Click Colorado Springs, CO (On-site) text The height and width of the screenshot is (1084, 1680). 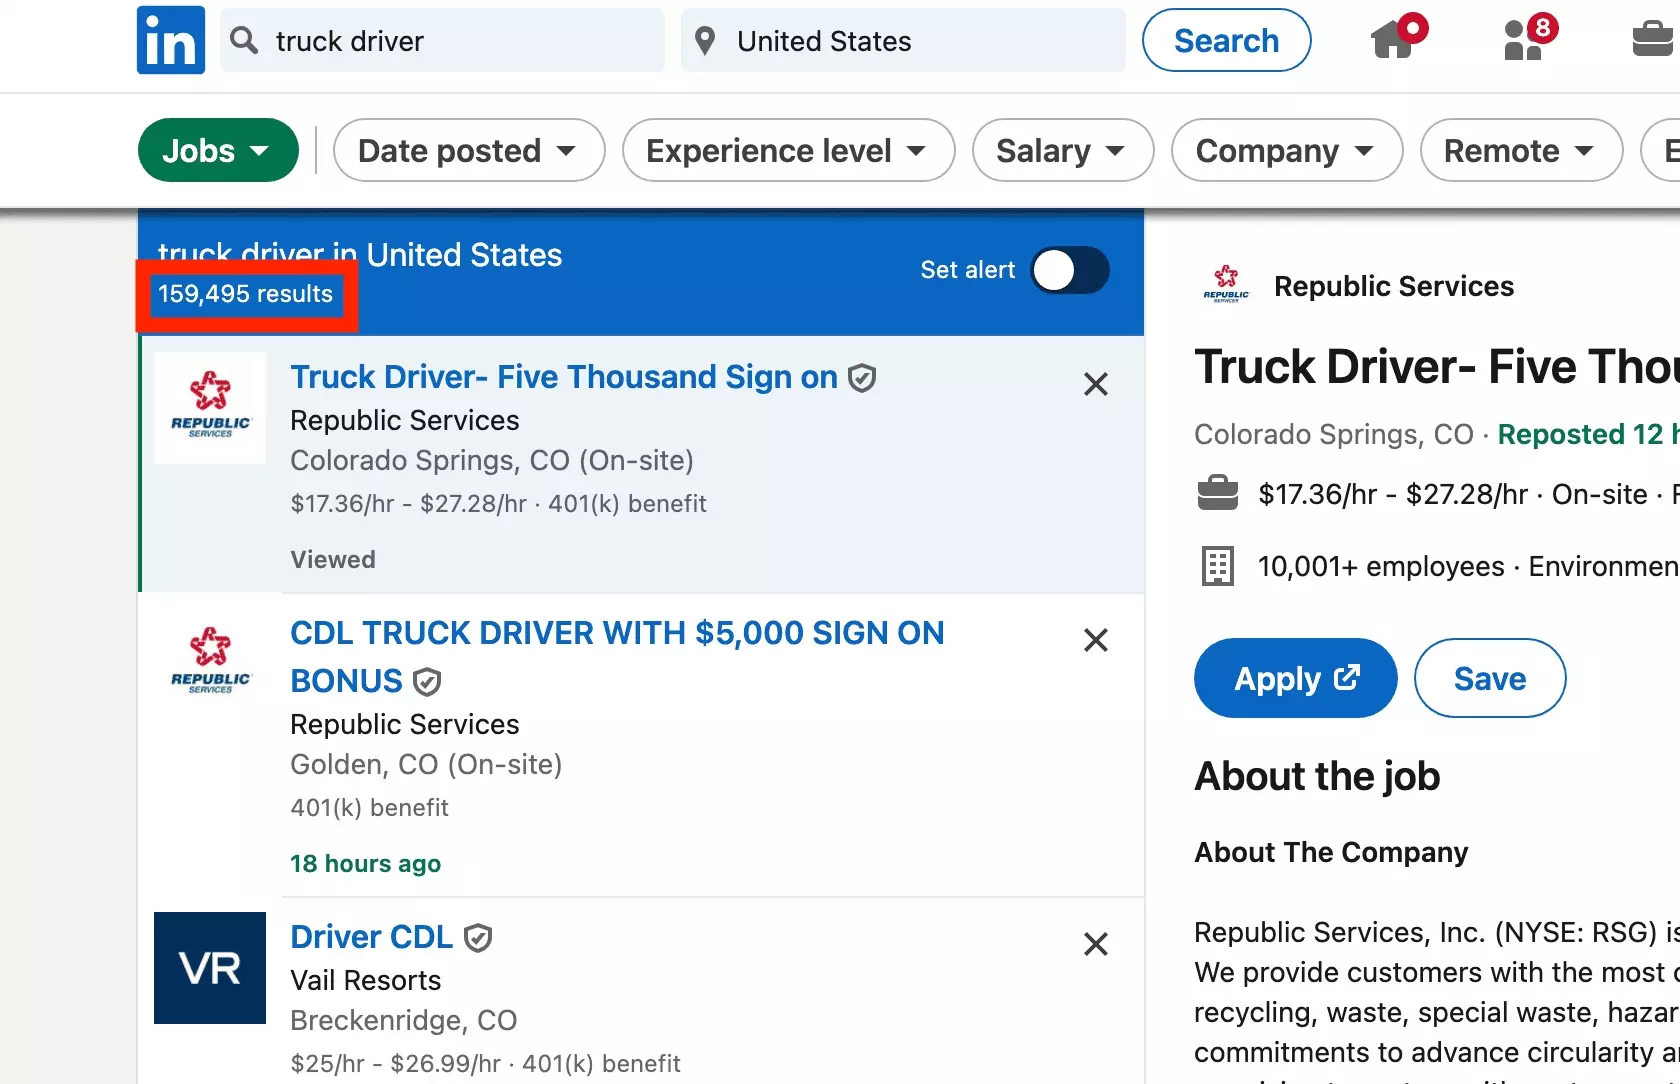coord(492,460)
